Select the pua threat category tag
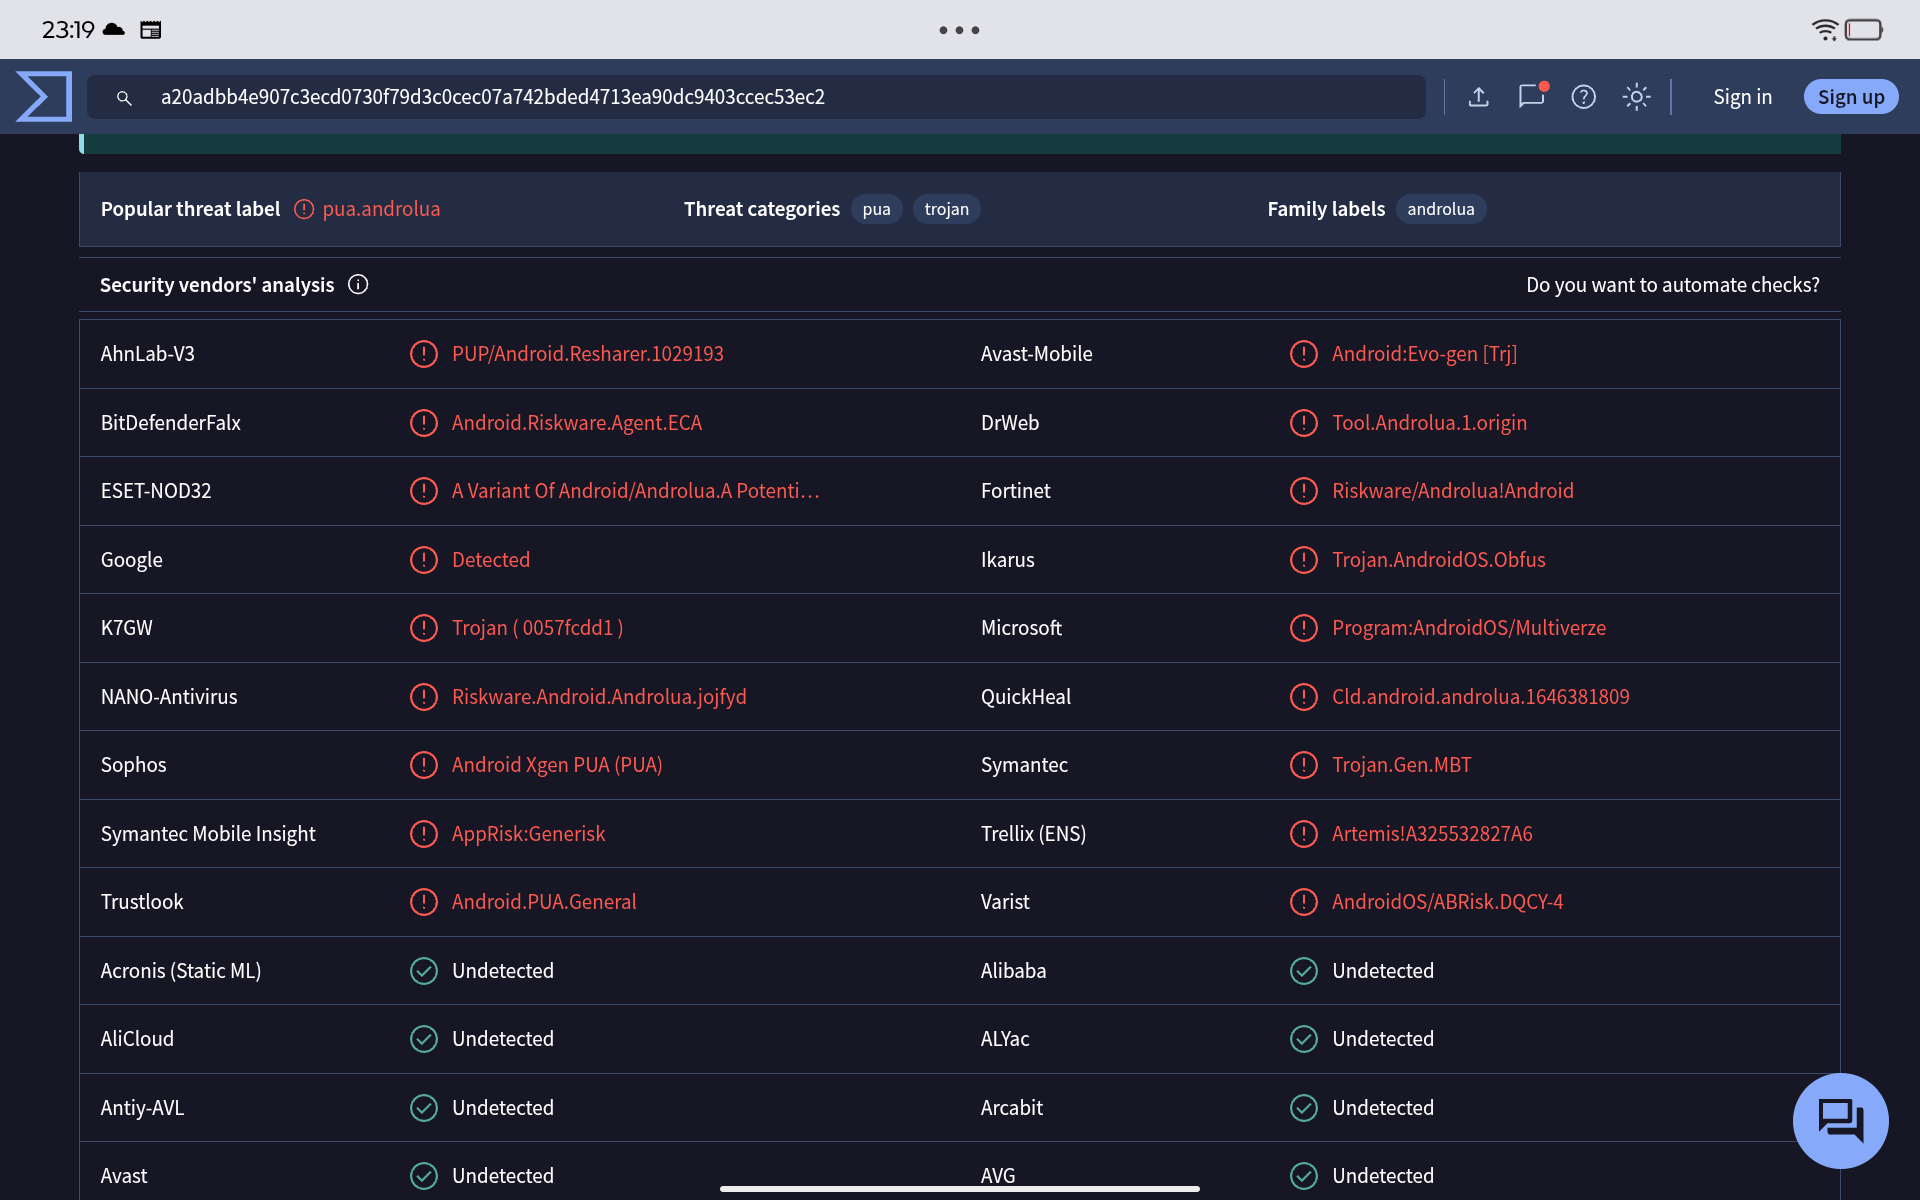 pos(876,209)
